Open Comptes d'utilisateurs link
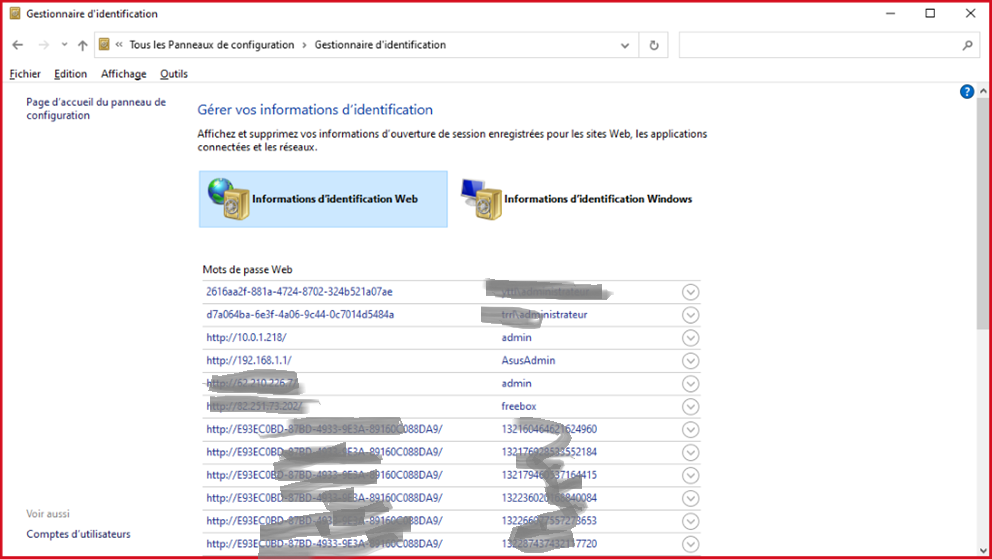The image size is (992, 559). point(78,534)
